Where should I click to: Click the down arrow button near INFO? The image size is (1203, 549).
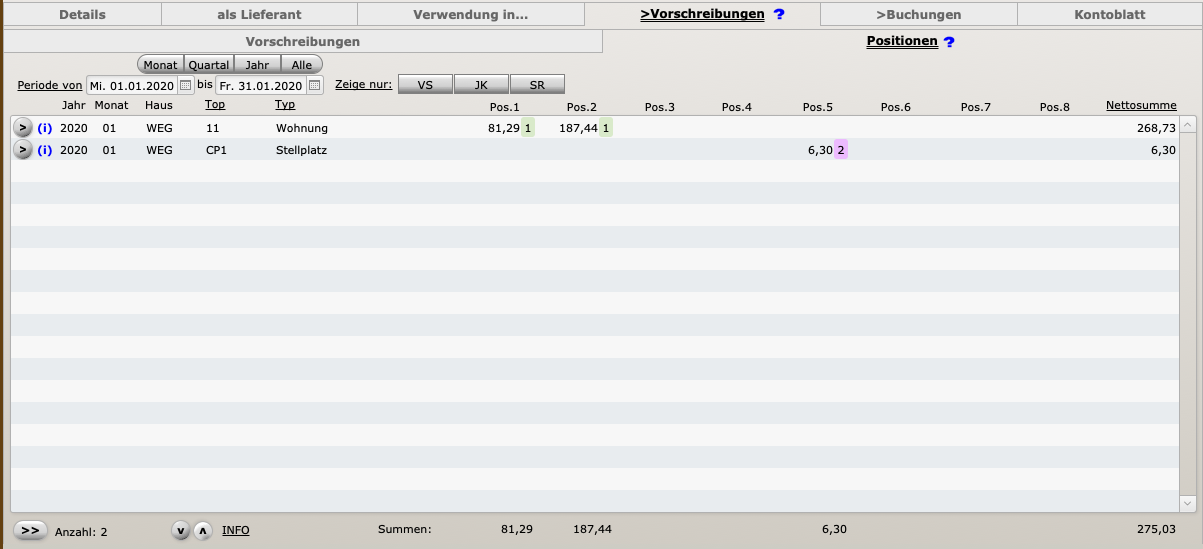point(181,531)
